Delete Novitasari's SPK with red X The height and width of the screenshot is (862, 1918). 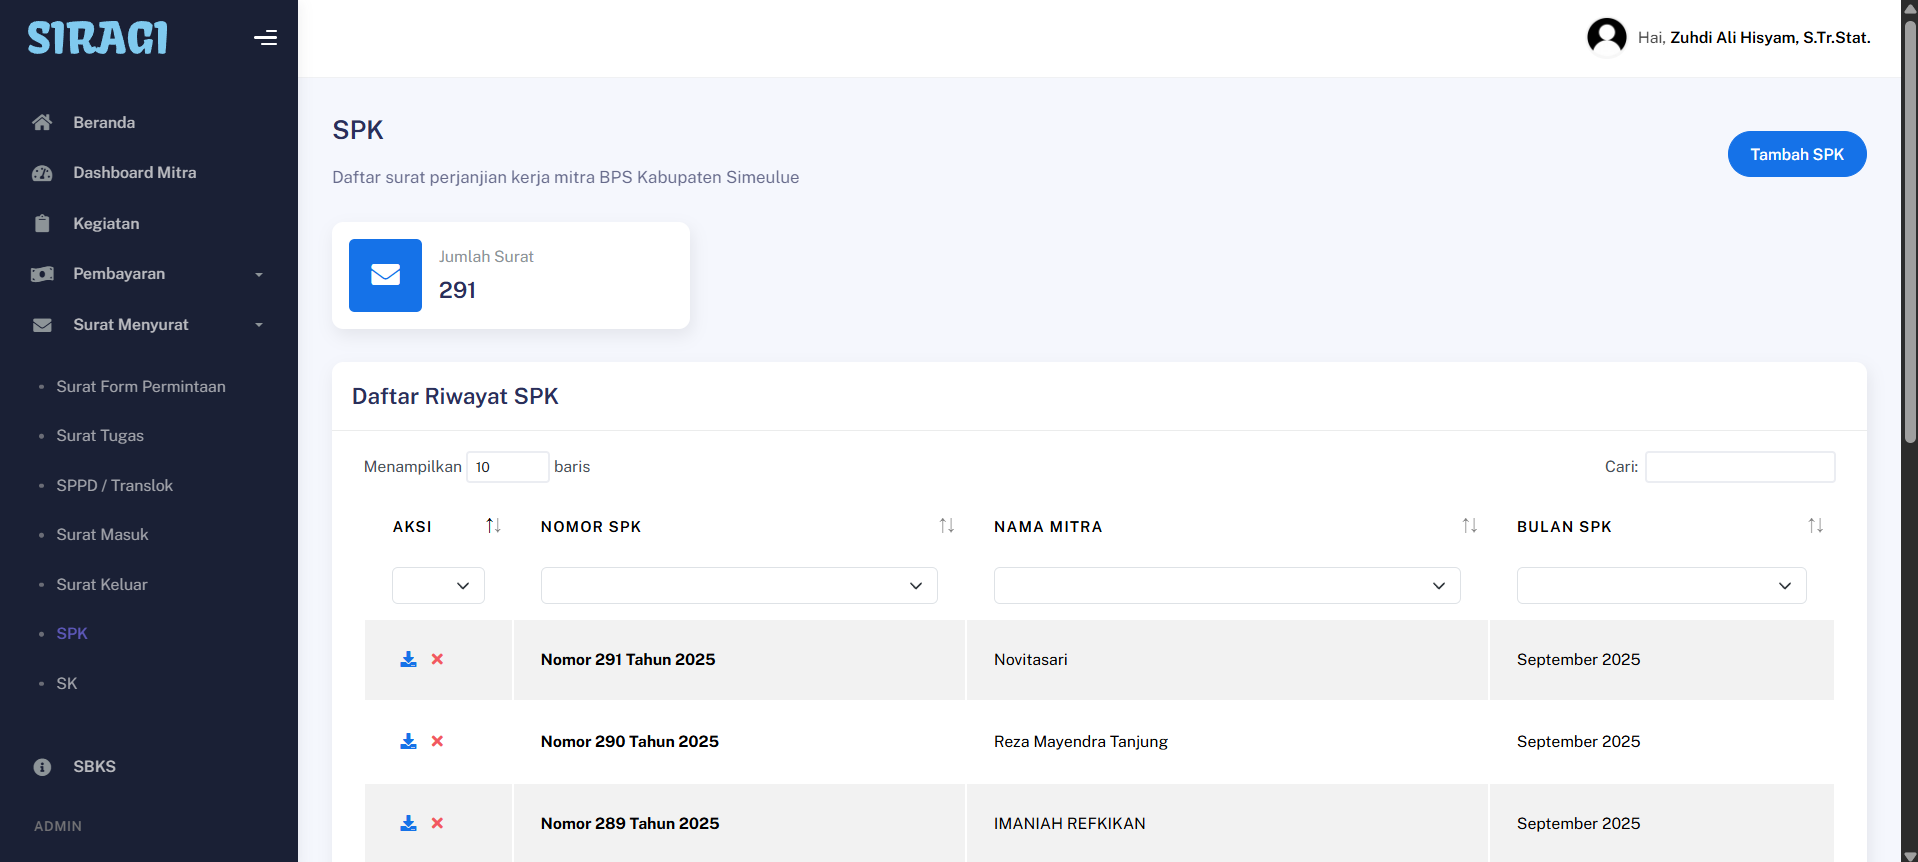437,659
